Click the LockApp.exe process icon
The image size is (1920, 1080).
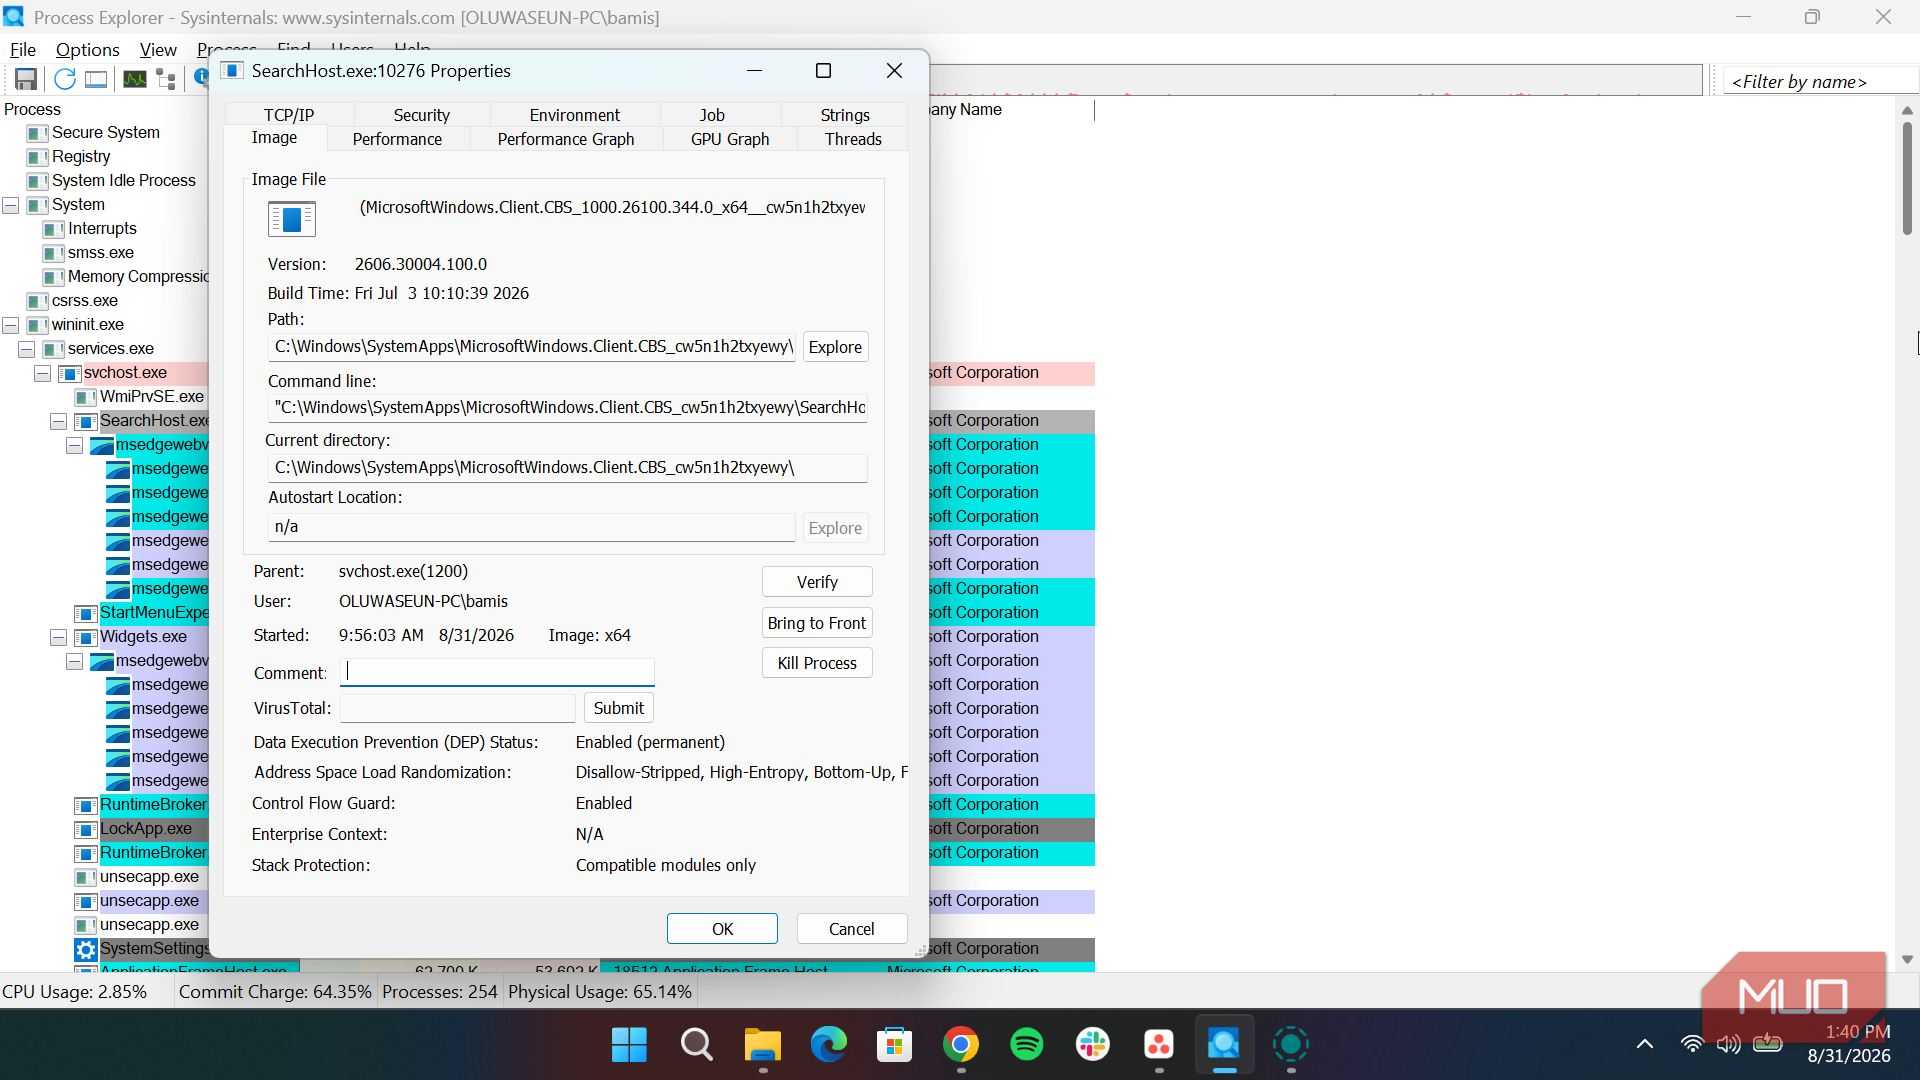[86, 829]
